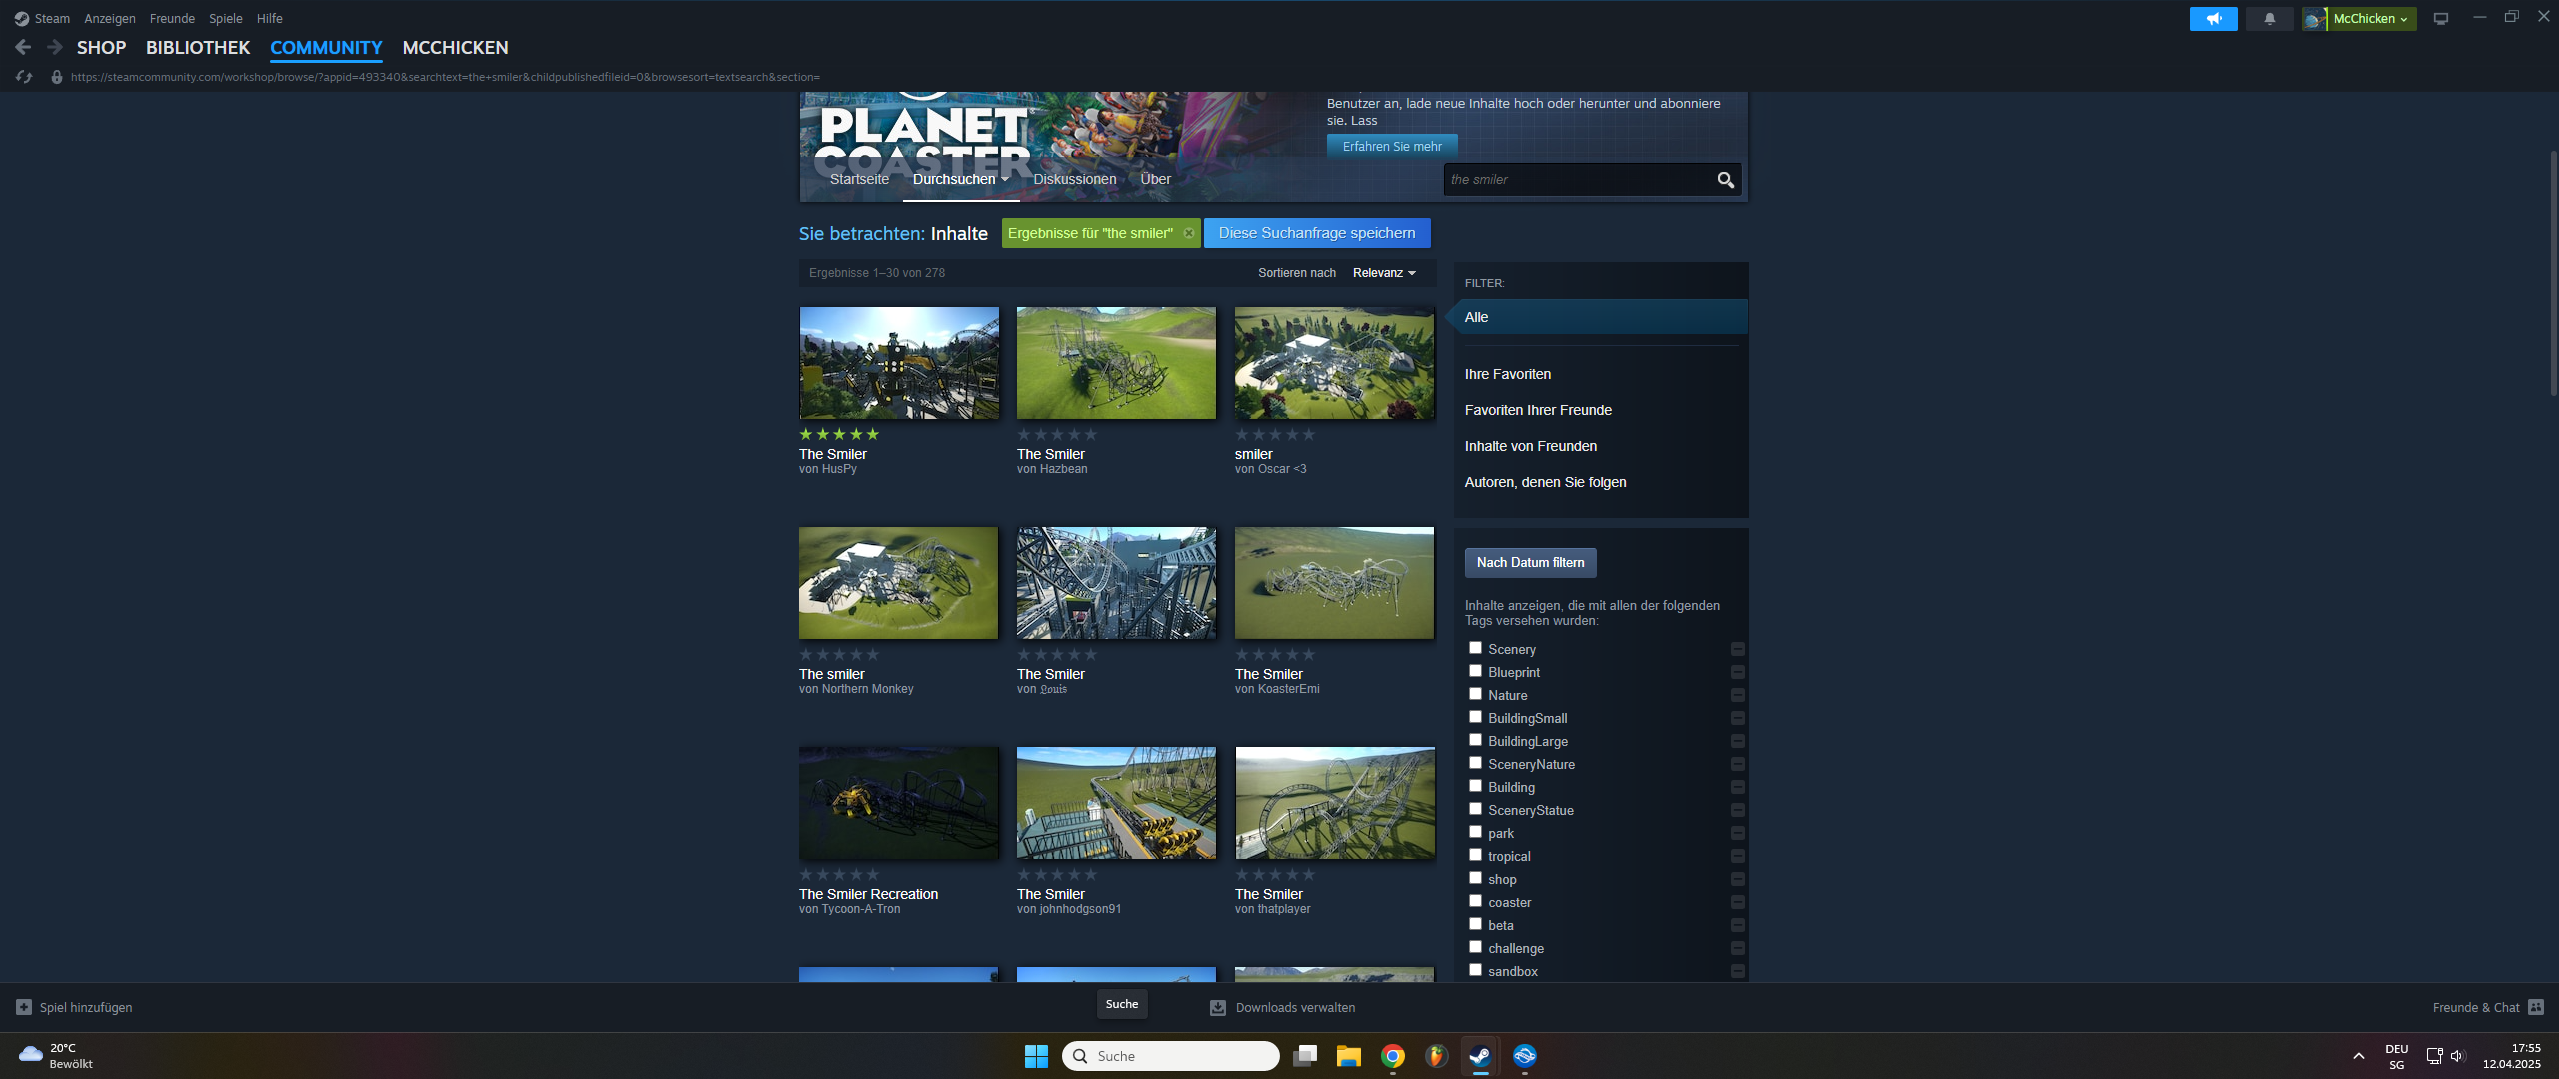Viewport: 2559px width, 1079px height.
Task: Exclude the Blueprint tag with the minus icon
Action: (x=1737, y=672)
